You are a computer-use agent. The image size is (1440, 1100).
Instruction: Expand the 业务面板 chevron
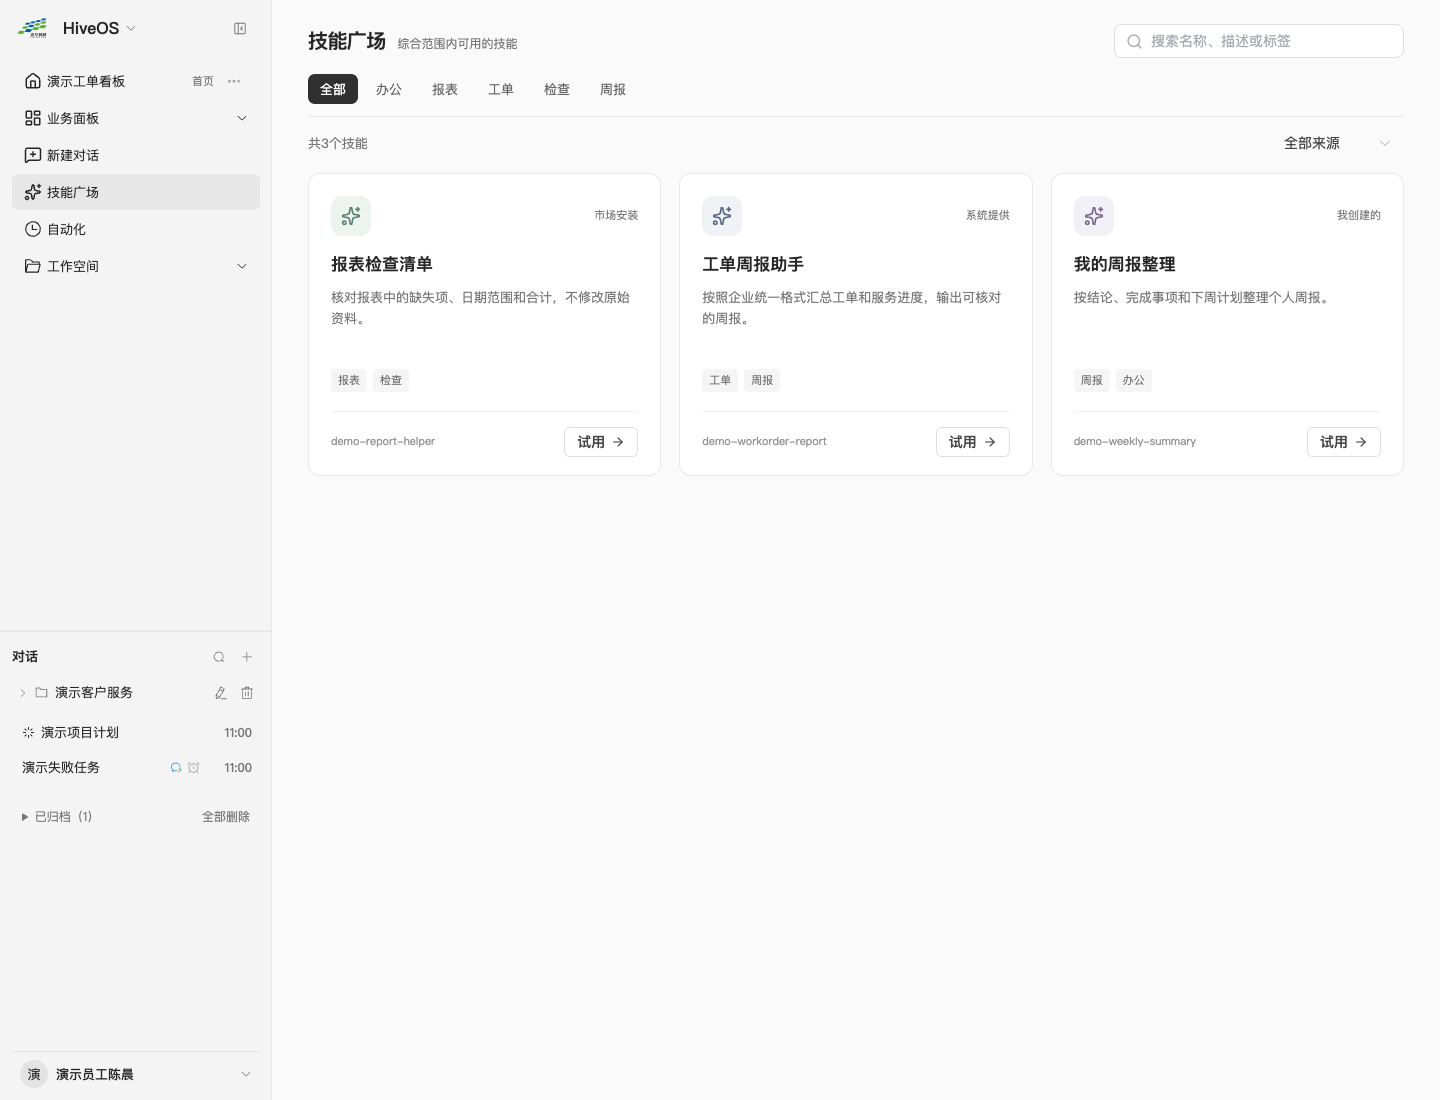[x=241, y=118]
